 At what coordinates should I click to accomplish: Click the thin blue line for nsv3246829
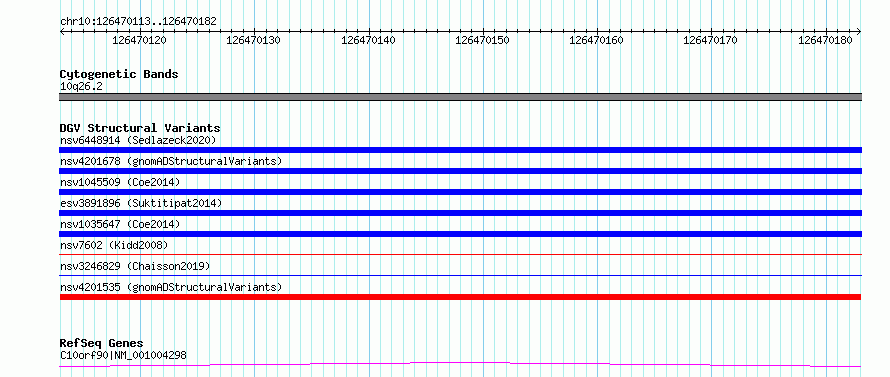[460, 275]
